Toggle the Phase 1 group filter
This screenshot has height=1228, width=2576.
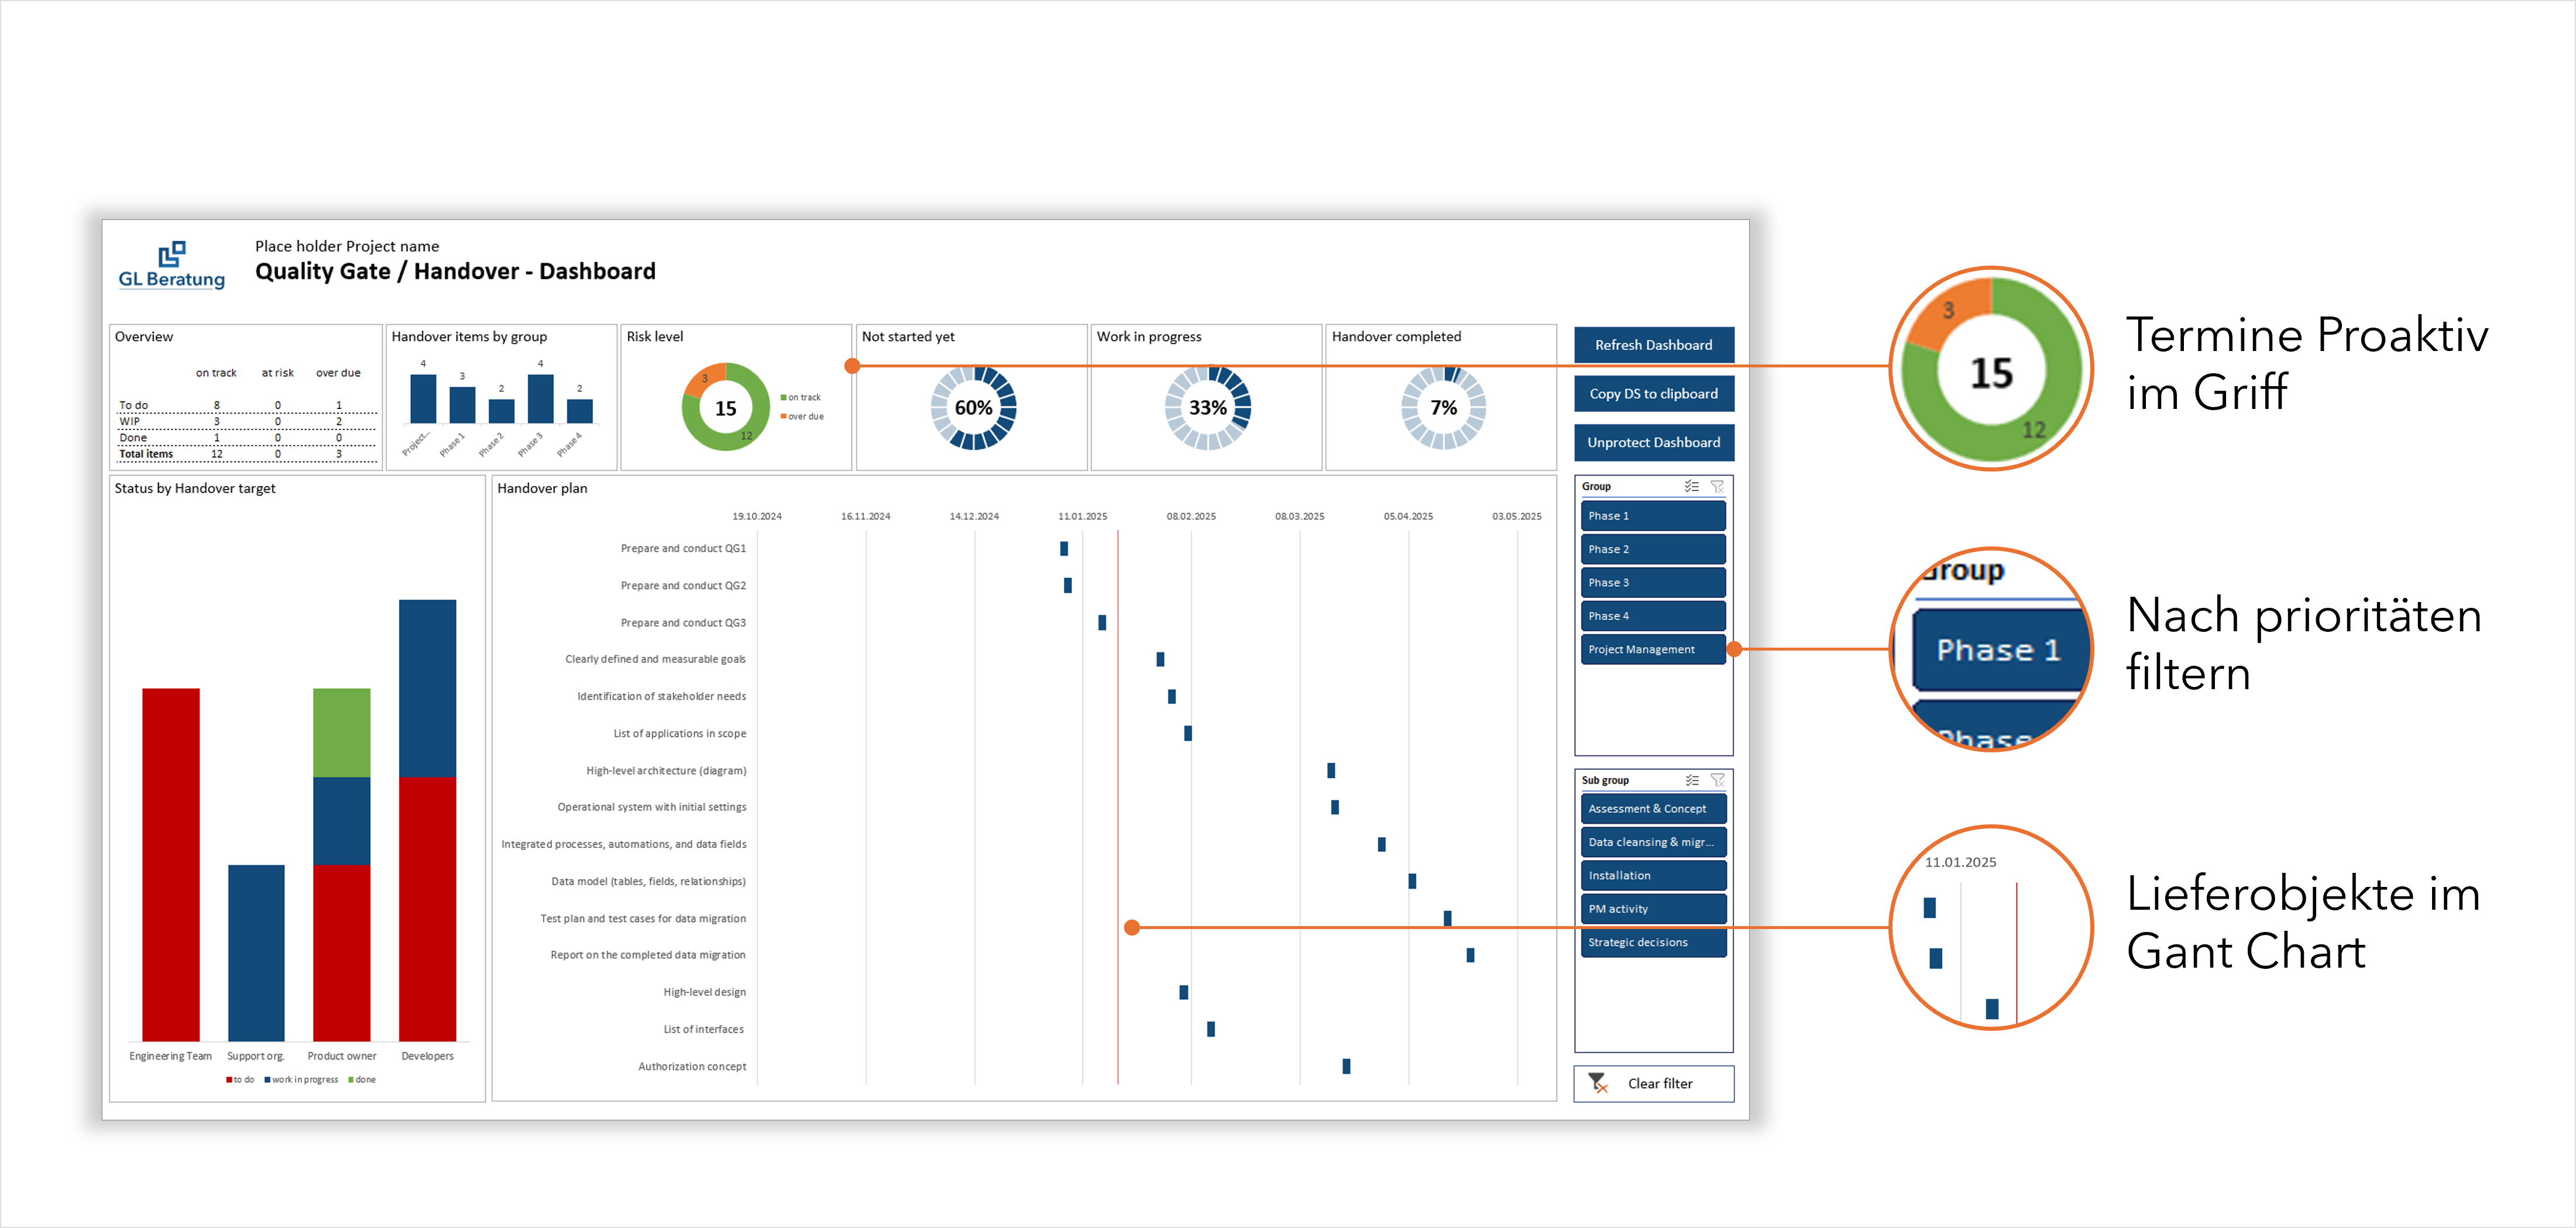coord(1653,516)
